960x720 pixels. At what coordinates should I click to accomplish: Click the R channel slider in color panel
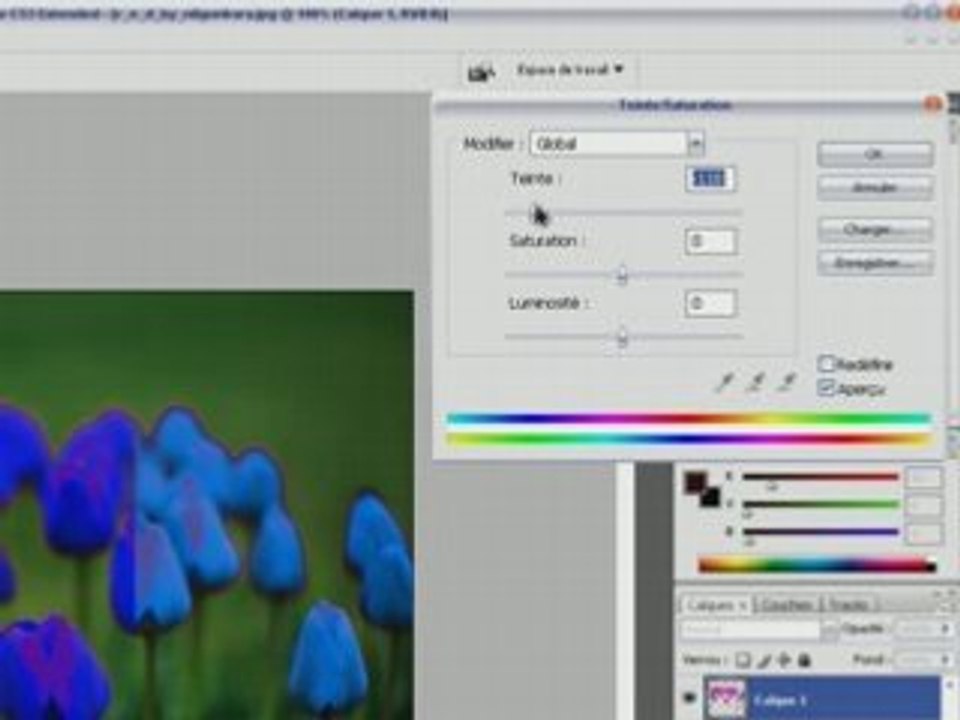coord(820,476)
